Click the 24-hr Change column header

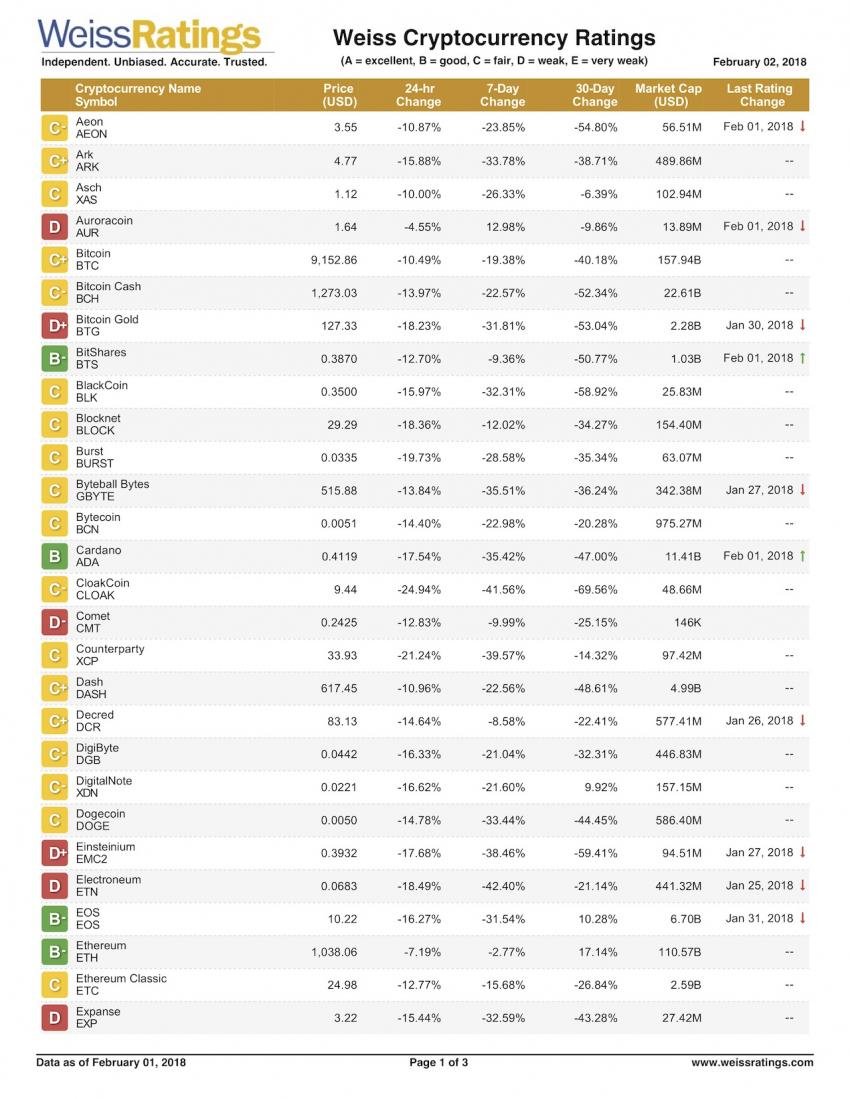click(418, 95)
